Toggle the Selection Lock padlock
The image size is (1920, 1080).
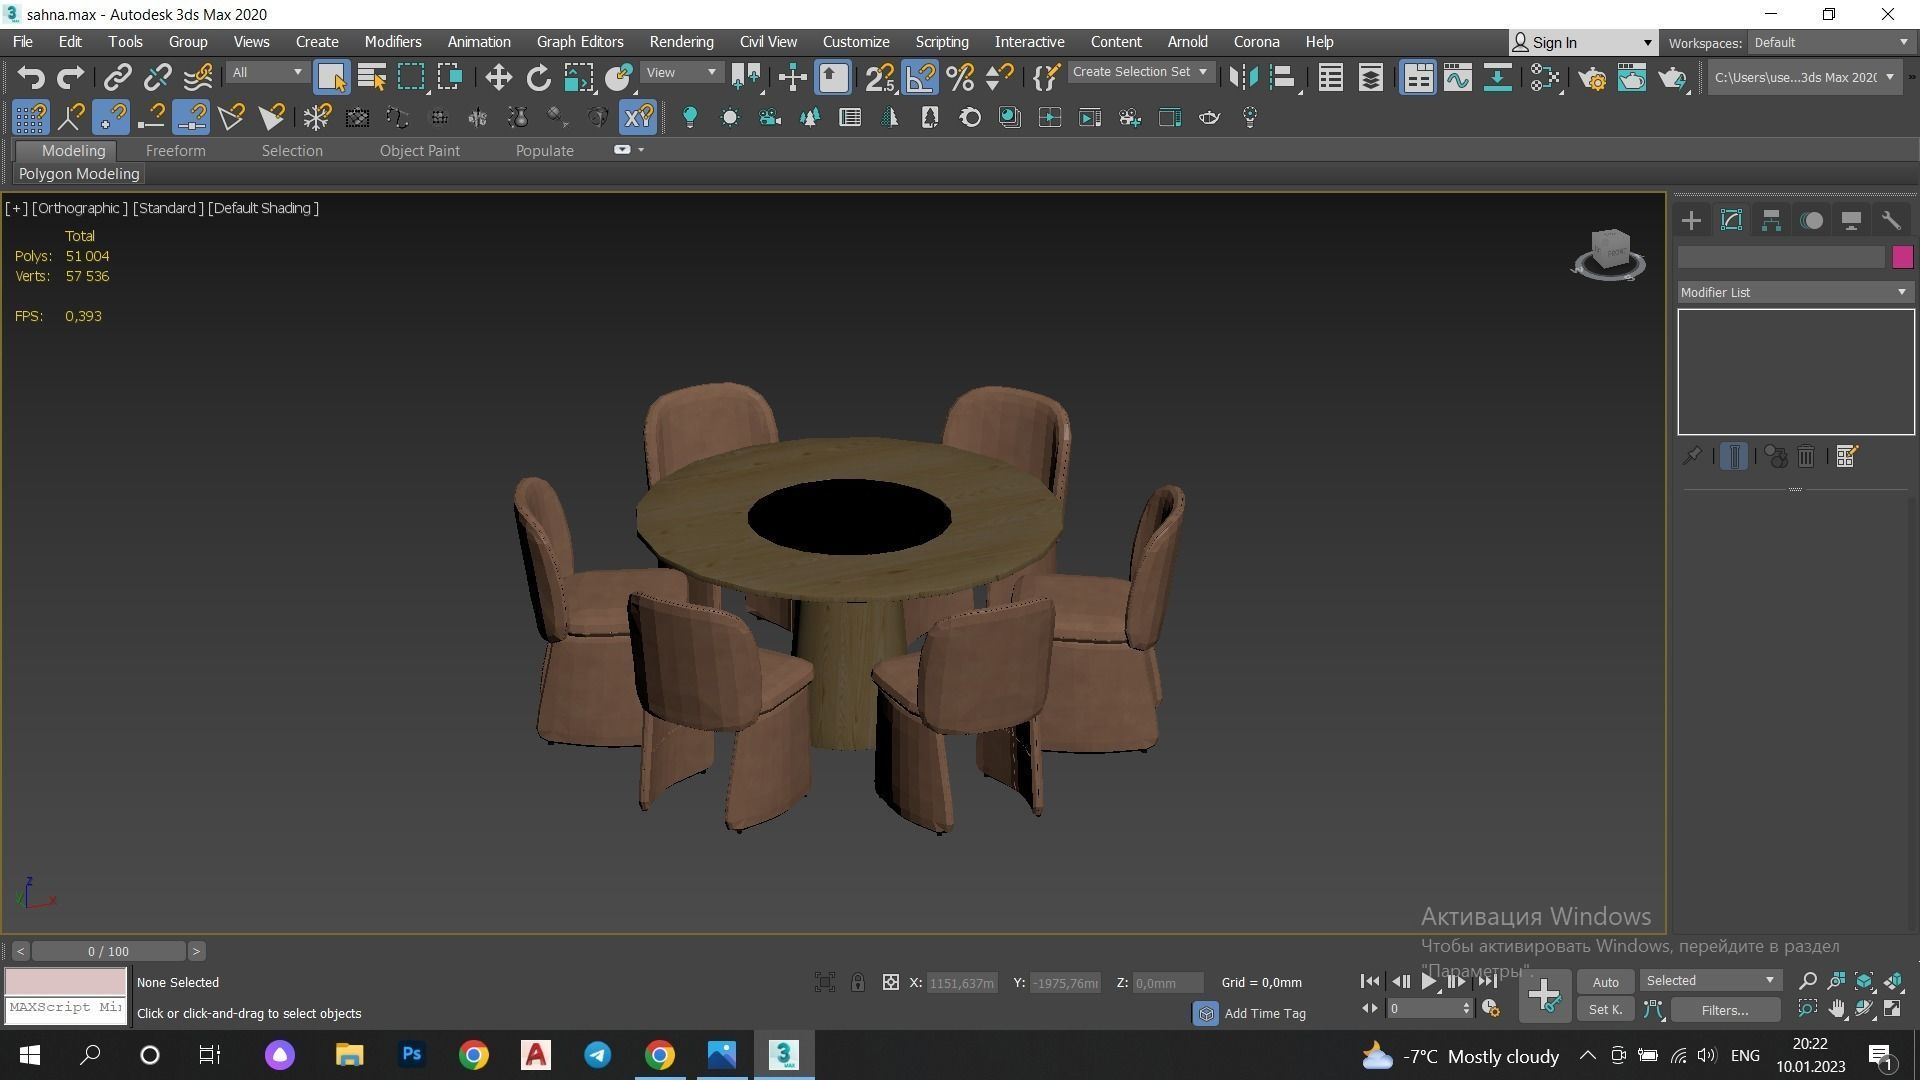point(858,982)
